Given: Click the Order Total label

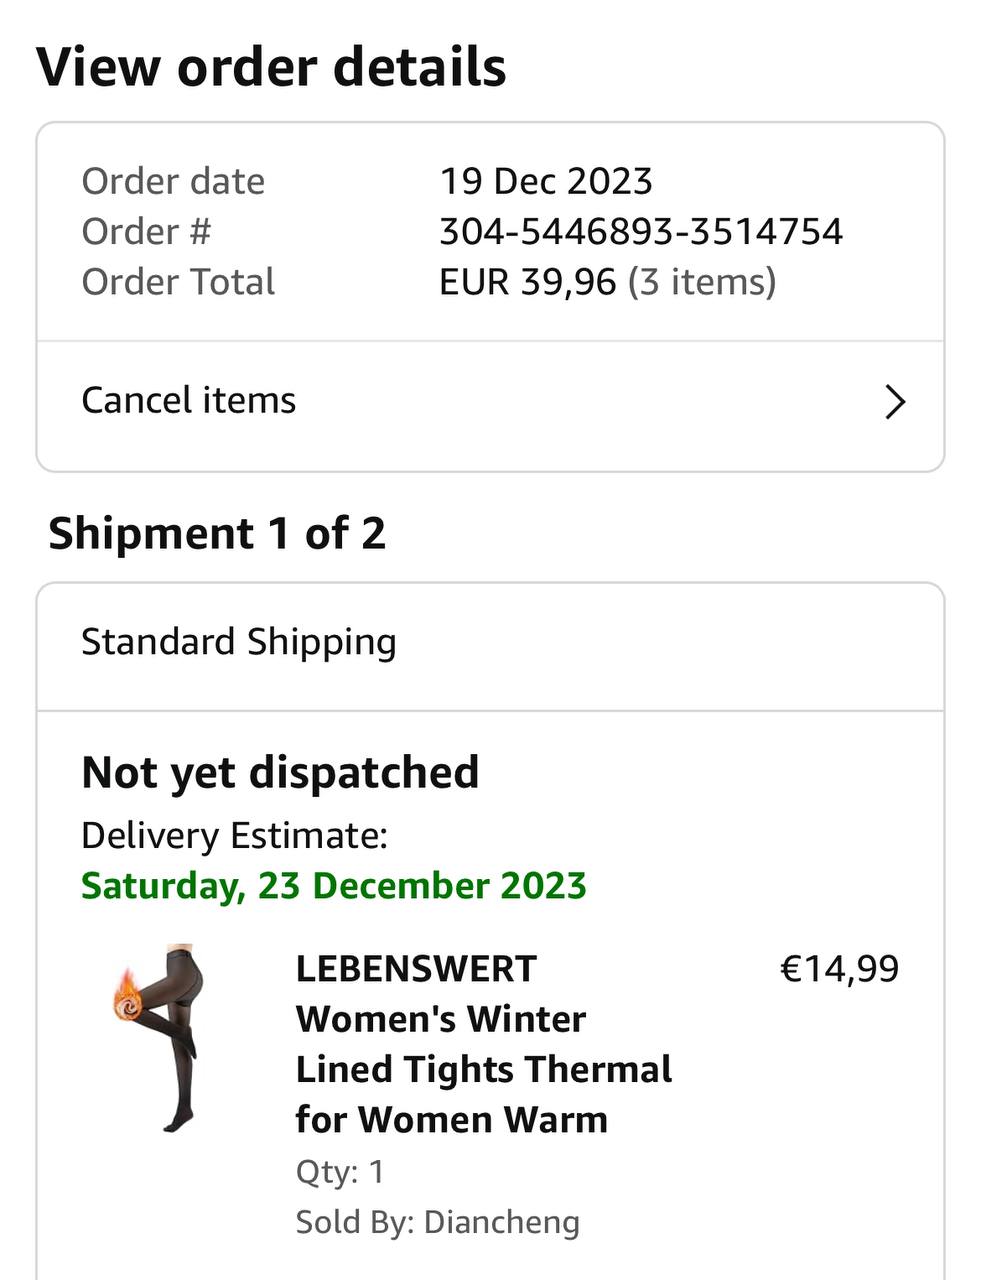Looking at the screenshot, I should pyautogui.click(x=178, y=282).
